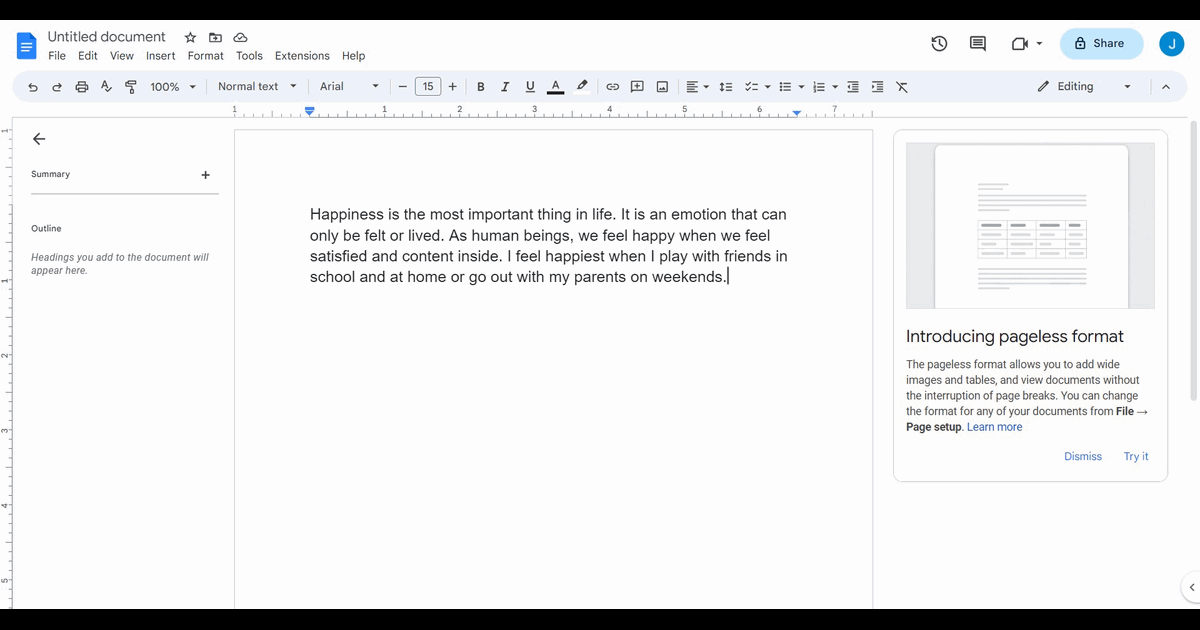The width and height of the screenshot is (1200, 630).
Task: Click the font size field showing 15
Action: click(428, 87)
